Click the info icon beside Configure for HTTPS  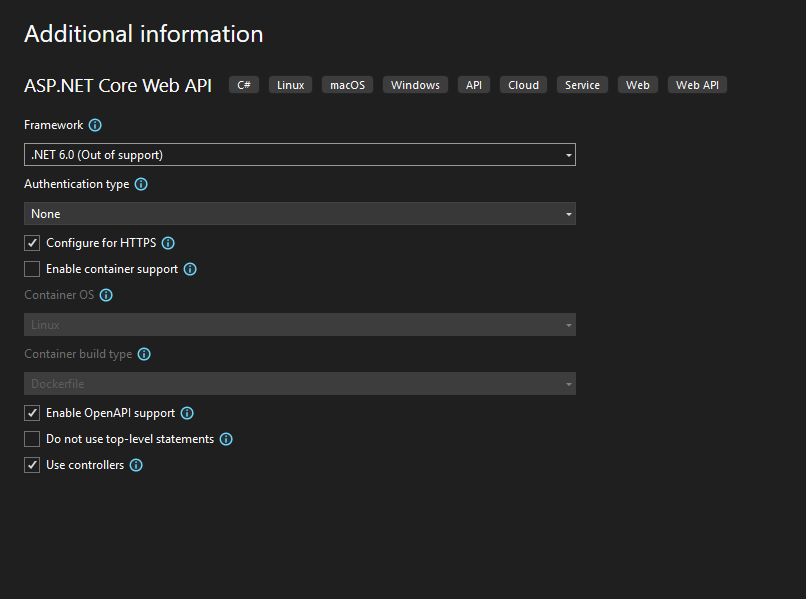pyautogui.click(x=168, y=243)
